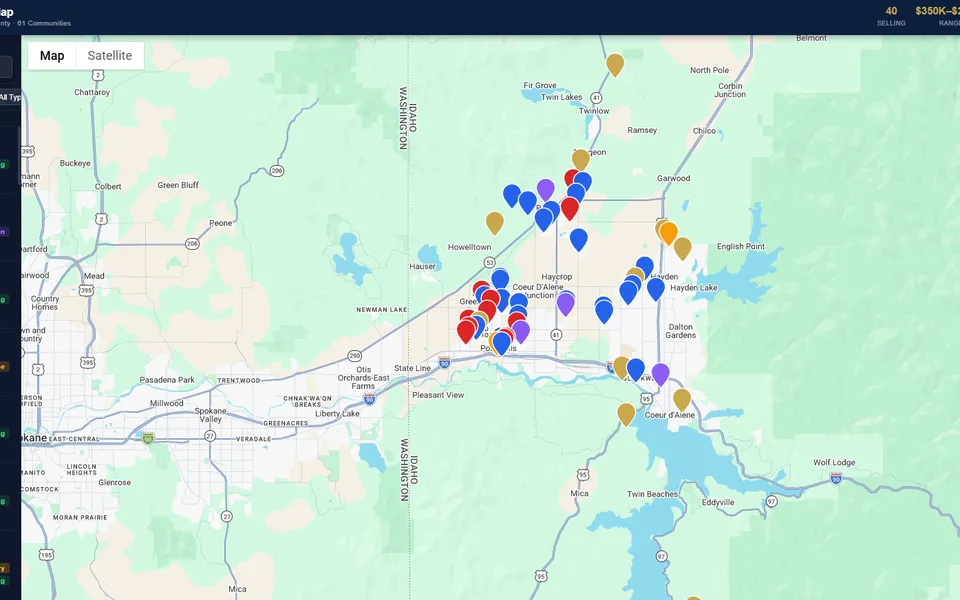Click the Interstate 90 shield near State Line
Screen dimensions: 960x600
pos(444,362)
